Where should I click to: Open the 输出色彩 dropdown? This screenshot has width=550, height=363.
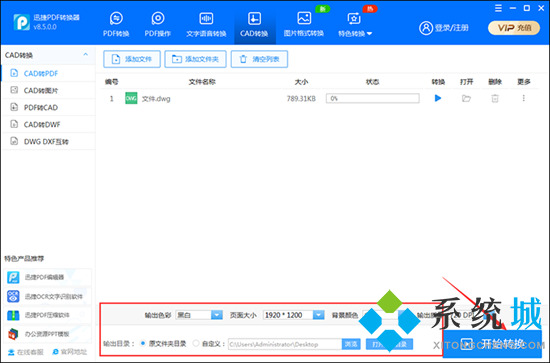199,315
